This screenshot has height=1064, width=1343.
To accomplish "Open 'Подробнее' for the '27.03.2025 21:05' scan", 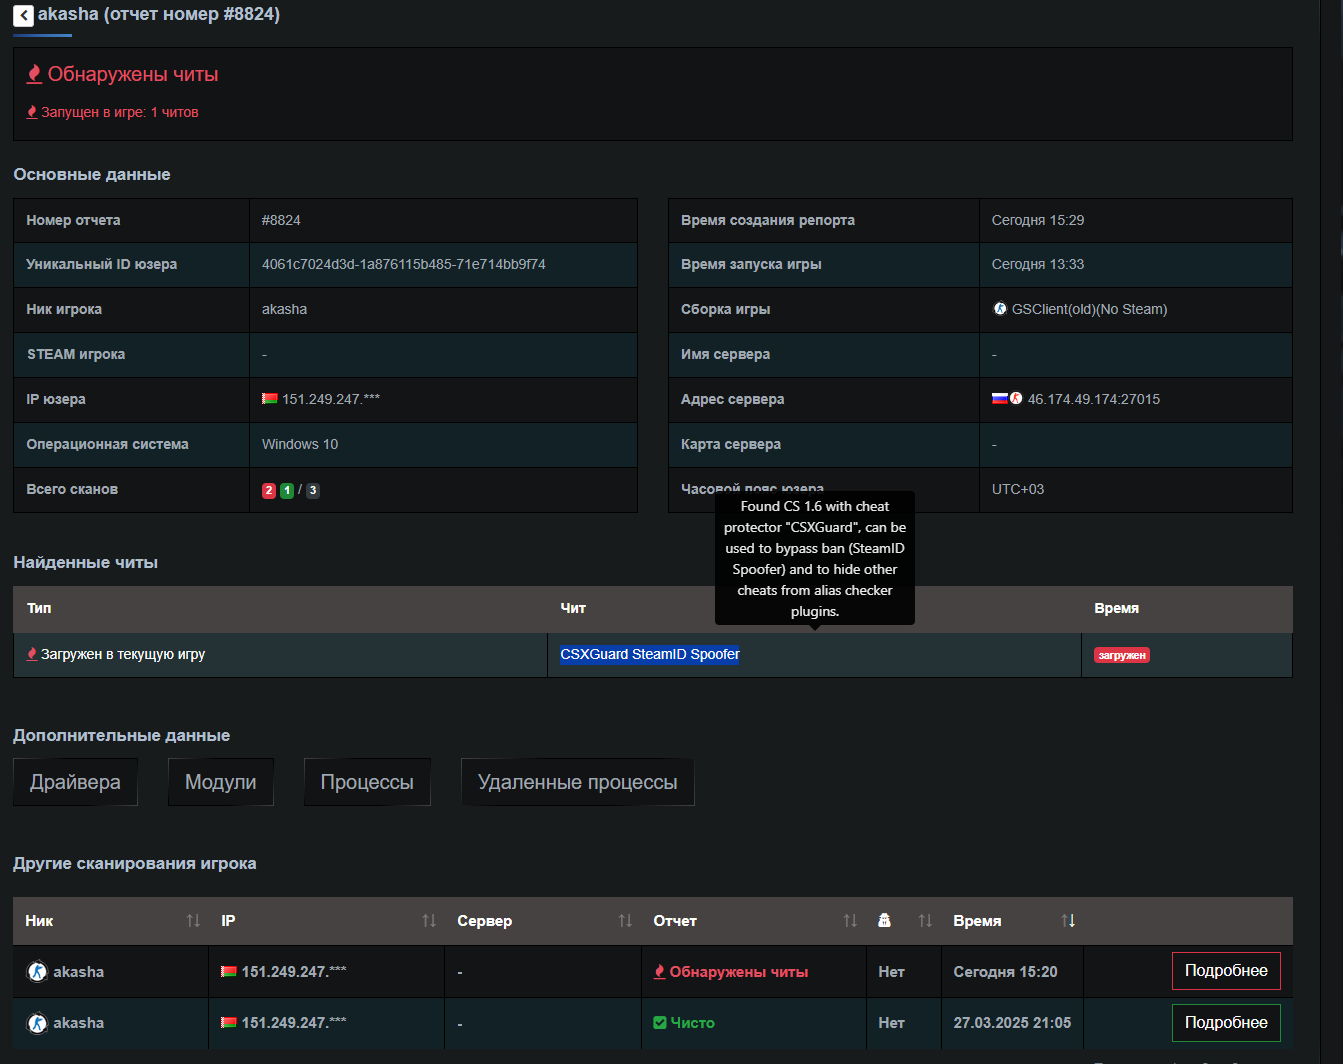I will coord(1226,1023).
